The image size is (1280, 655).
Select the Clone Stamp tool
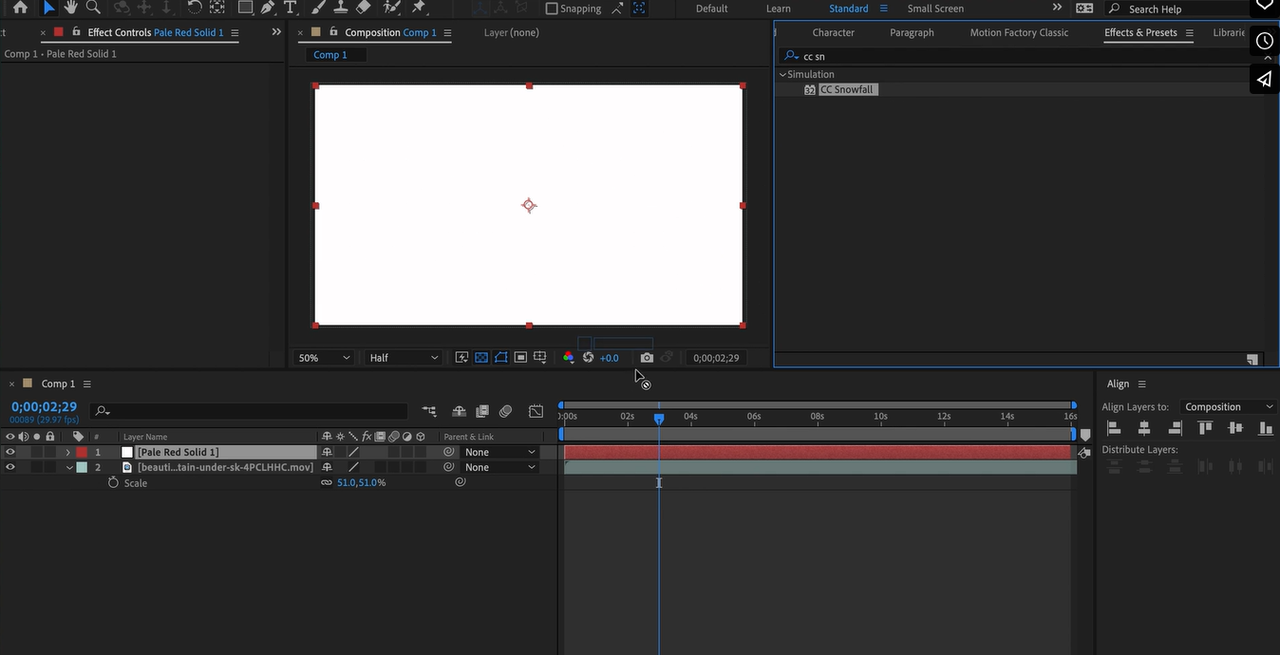[340, 8]
